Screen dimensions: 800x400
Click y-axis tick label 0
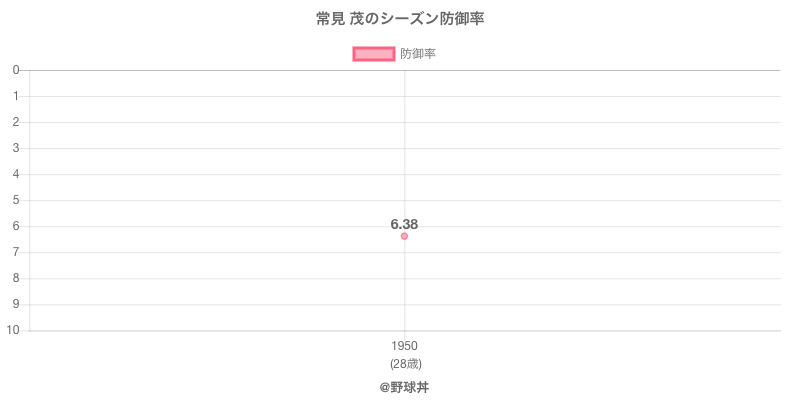[x=16, y=70]
